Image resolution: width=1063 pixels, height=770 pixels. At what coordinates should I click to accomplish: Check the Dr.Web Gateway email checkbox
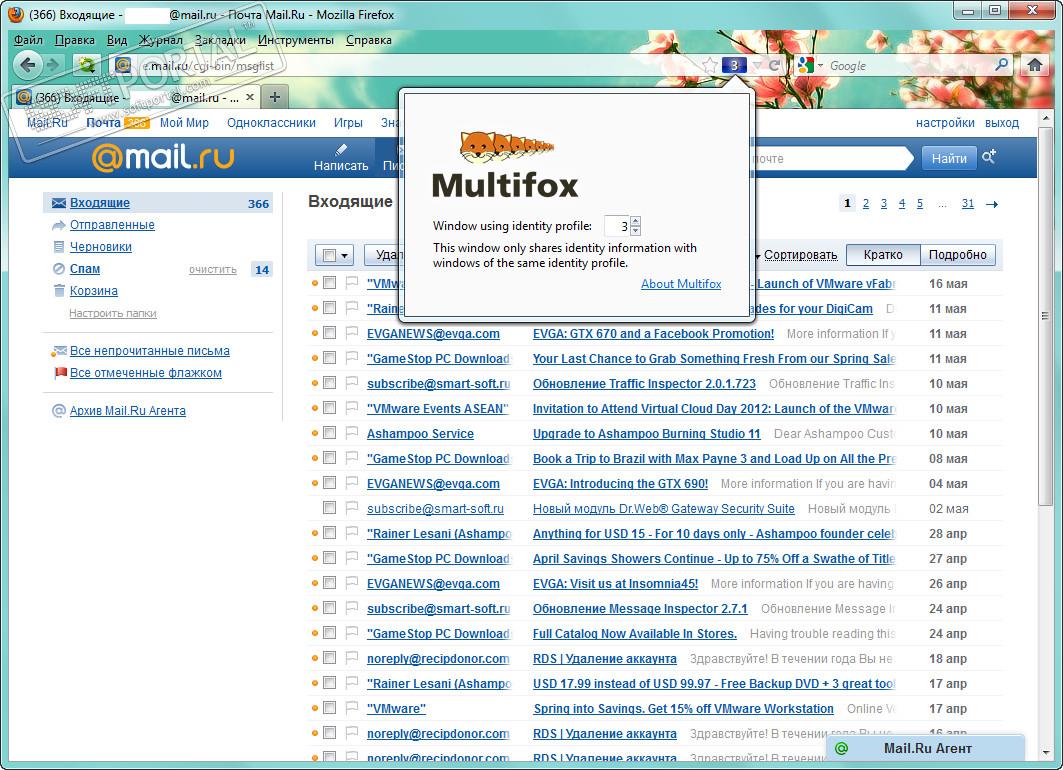tap(329, 508)
